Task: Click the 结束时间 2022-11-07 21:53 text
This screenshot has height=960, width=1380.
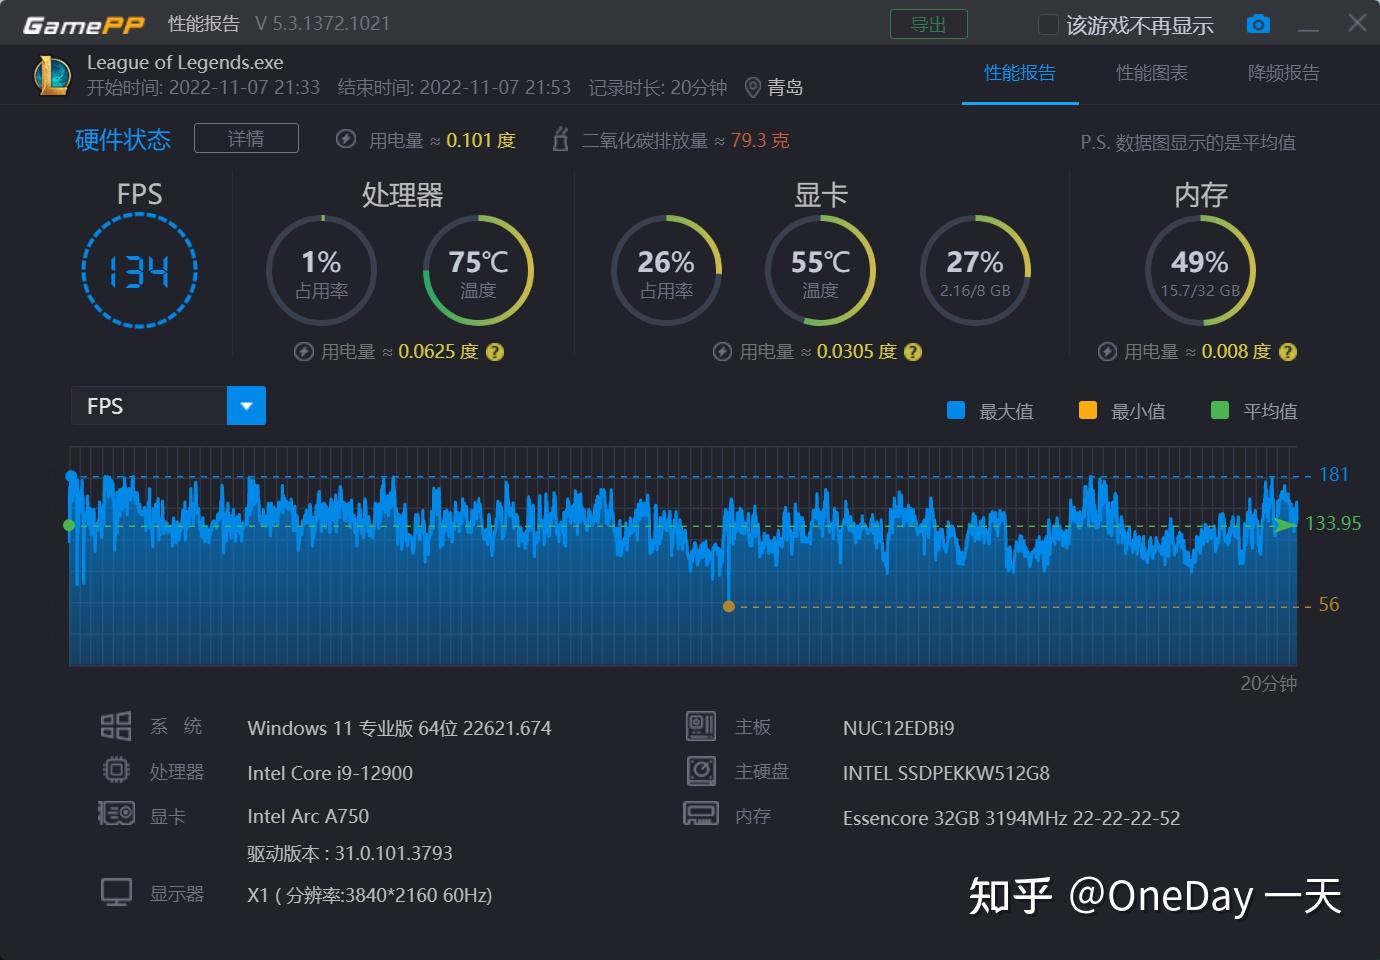Action: tap(454, 88)
